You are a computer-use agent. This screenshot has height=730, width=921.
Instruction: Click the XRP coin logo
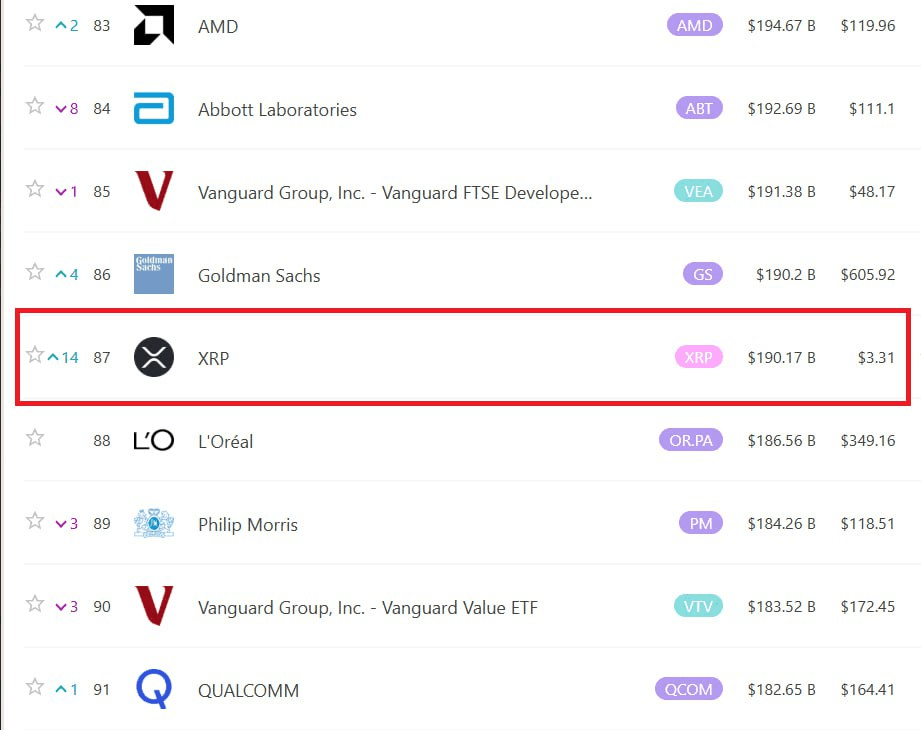[x=154, y=357]
